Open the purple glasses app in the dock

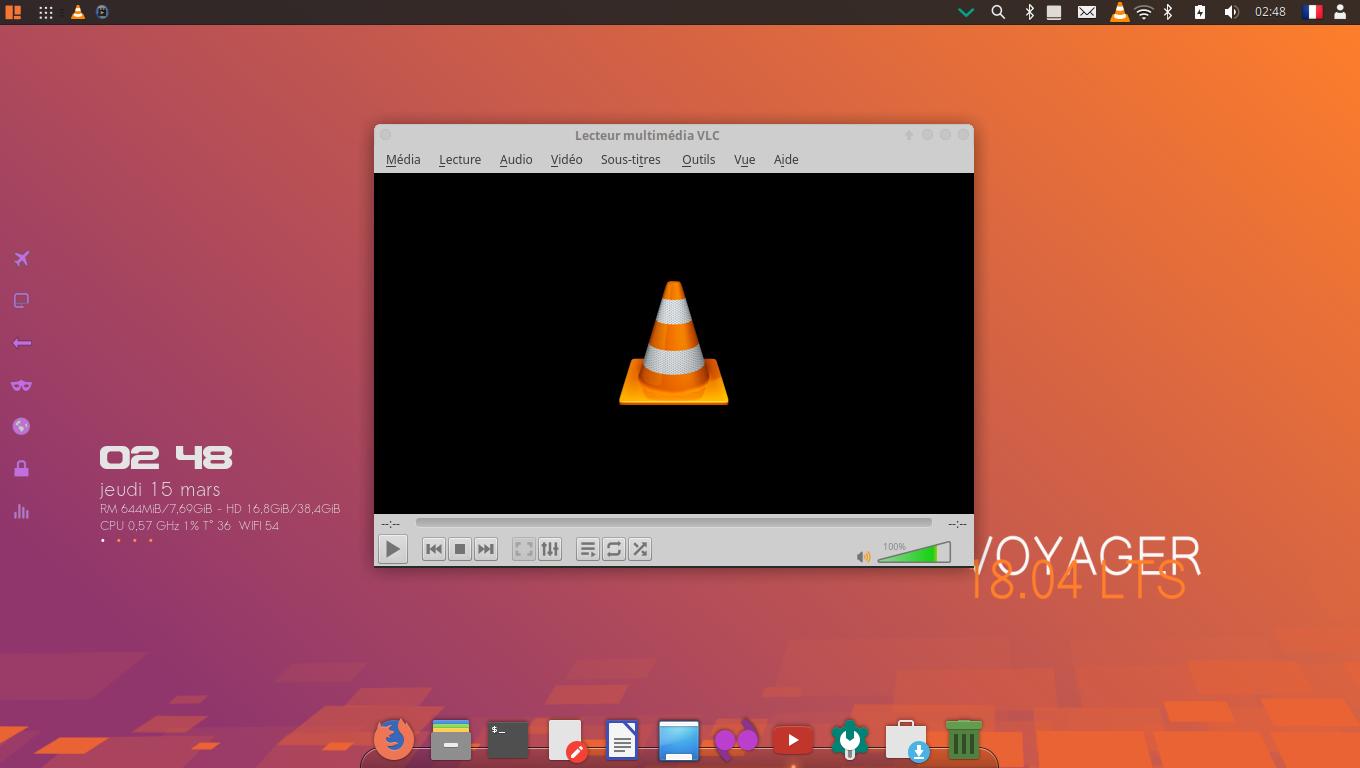point(736,740)
